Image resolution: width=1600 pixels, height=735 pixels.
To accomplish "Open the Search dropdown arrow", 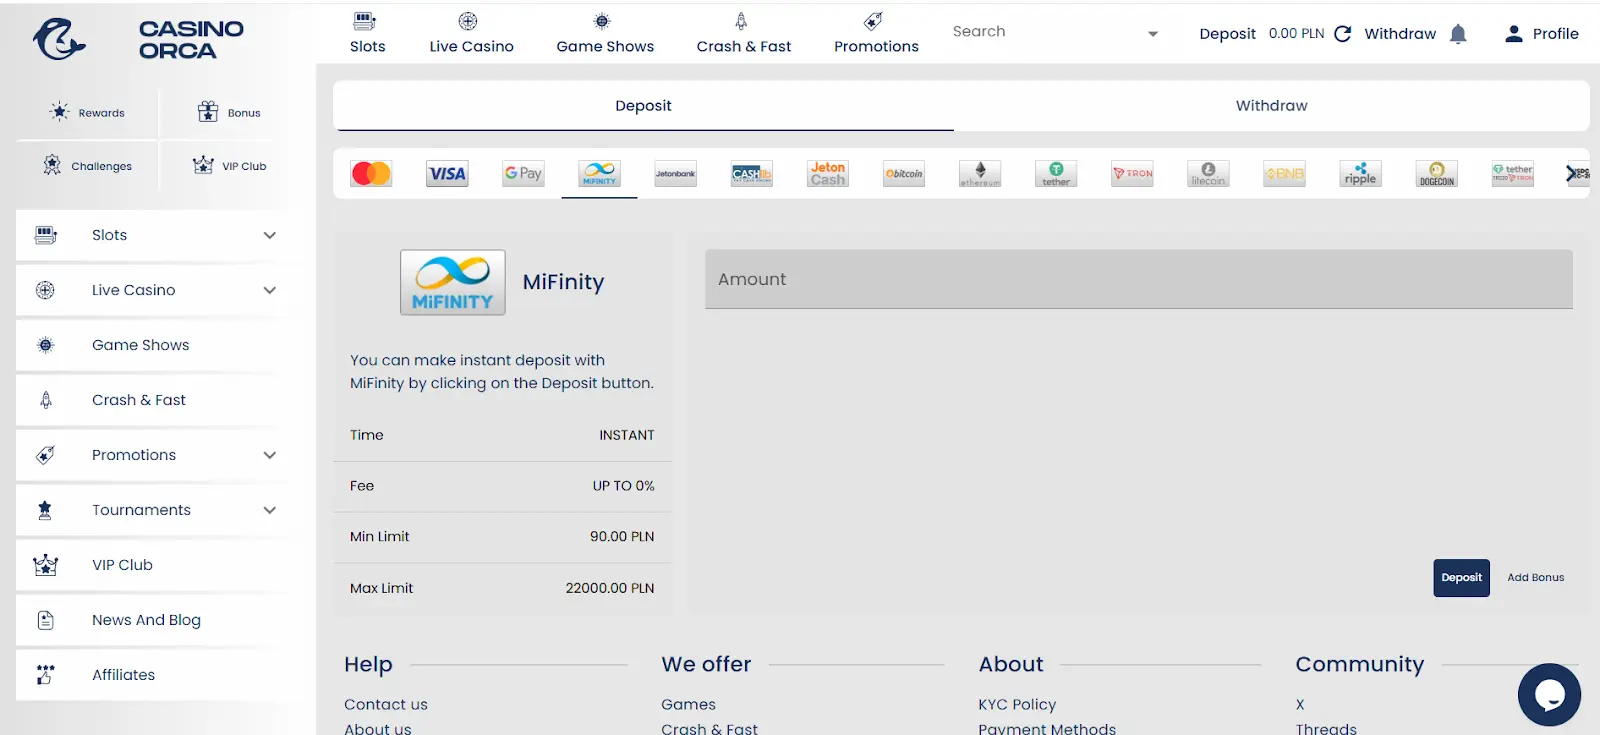I will click(1153, 34).
